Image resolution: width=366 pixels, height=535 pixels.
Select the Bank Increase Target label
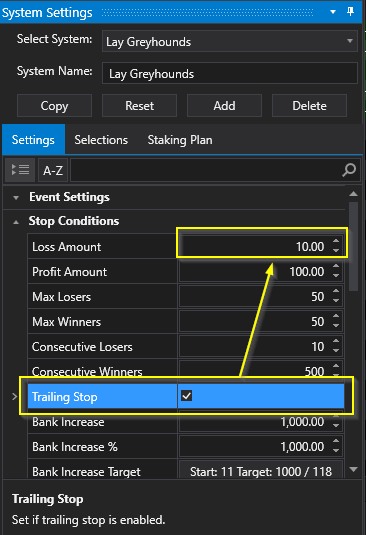coord(86,472)
